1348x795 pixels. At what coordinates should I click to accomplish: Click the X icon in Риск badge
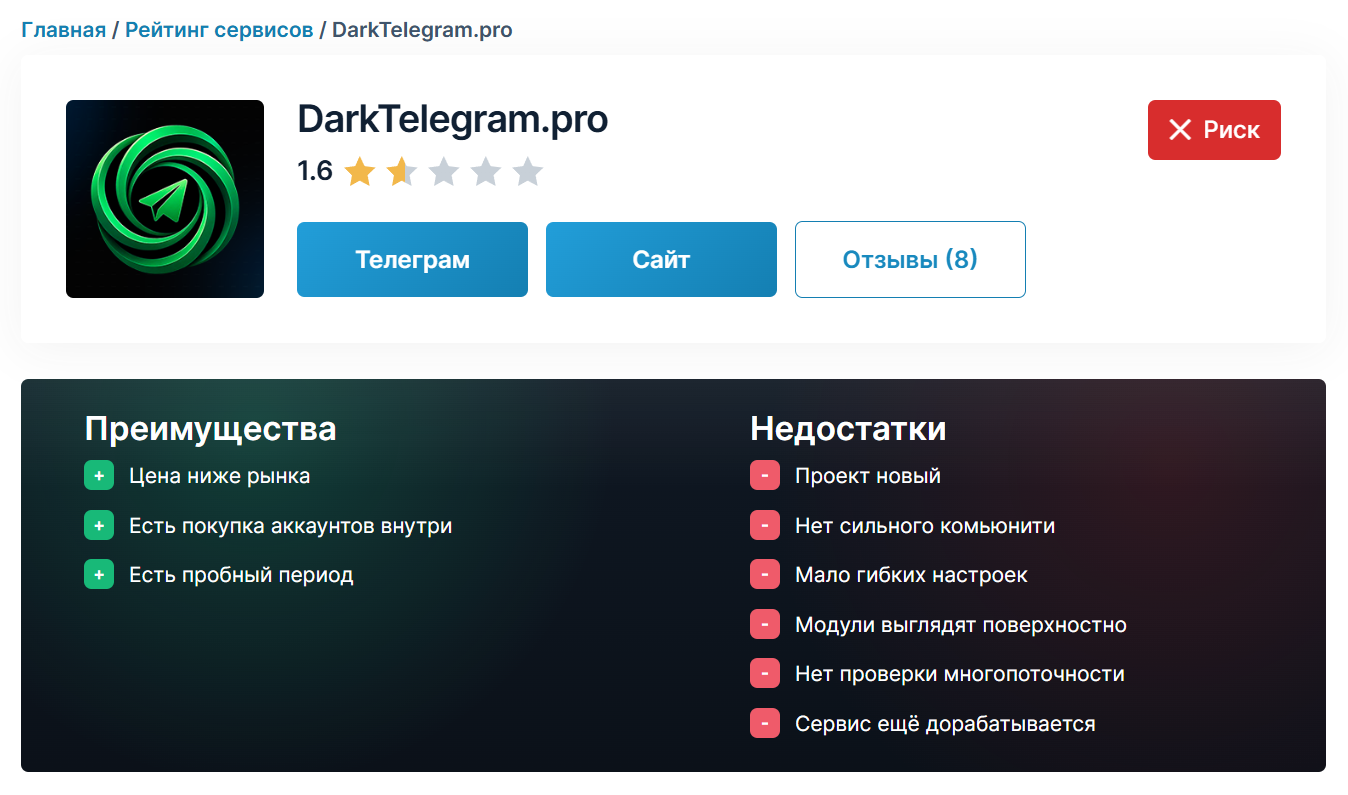[x=1180, y=130]
